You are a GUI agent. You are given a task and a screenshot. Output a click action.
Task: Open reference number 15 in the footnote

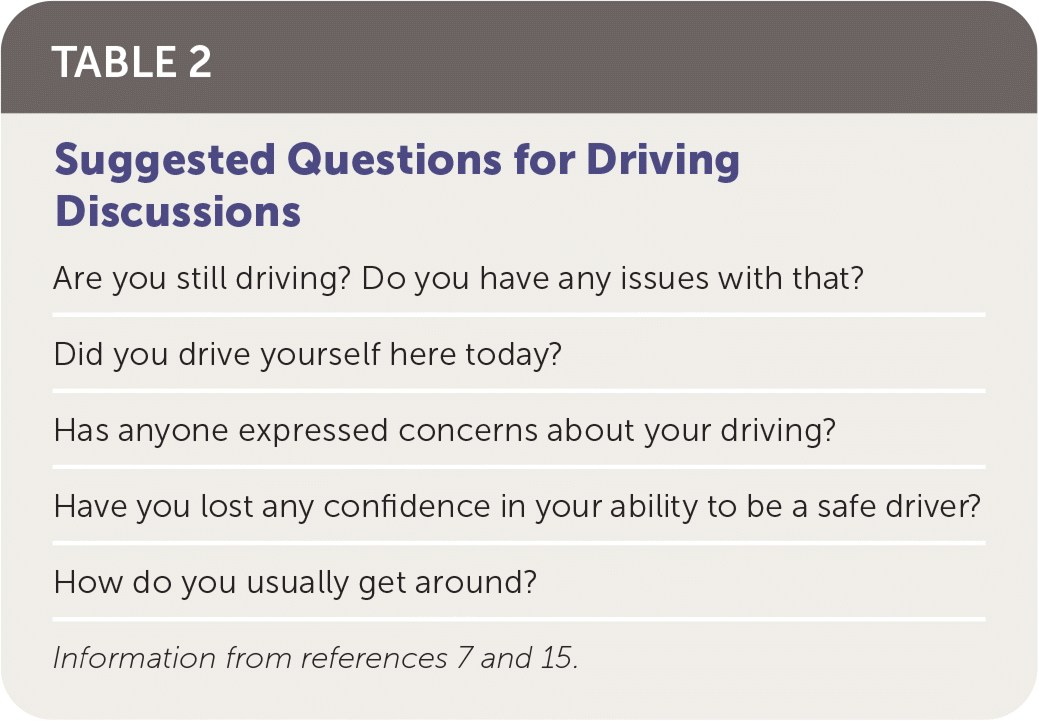(556, 659)
